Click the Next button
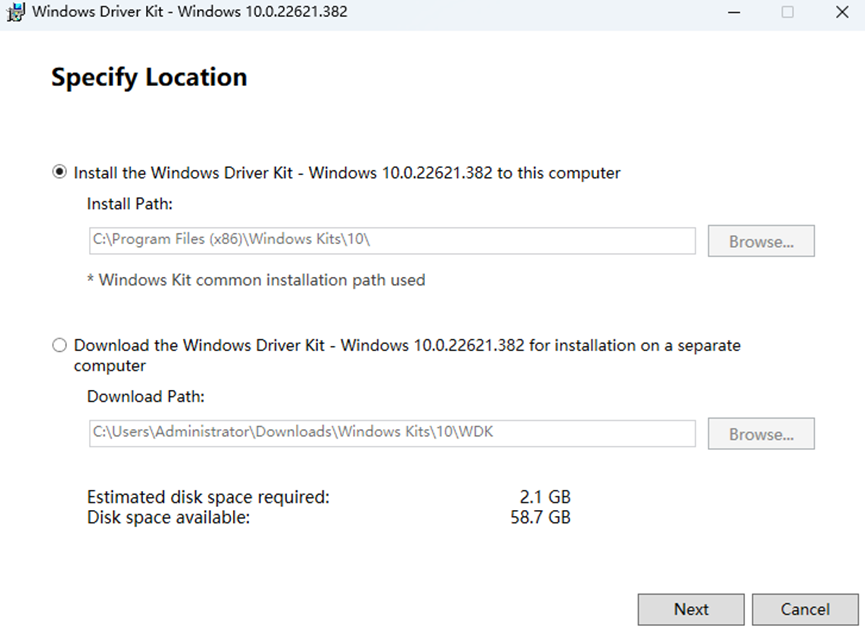The width and height of the screenshot is (865, 634). (691, 609)
